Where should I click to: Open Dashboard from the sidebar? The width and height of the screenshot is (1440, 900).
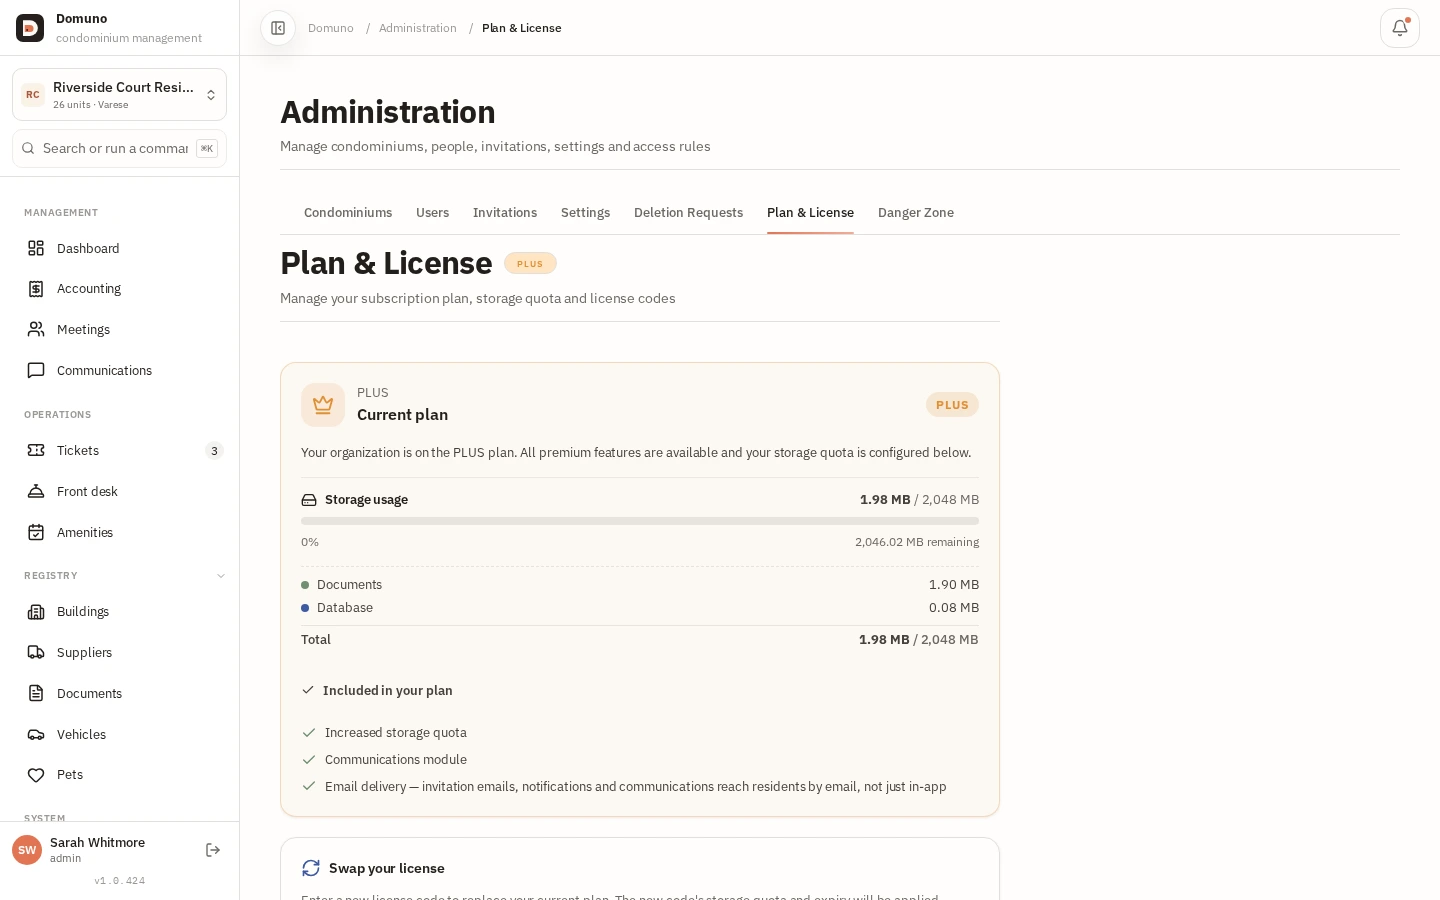pyautogui.click(x=119, y=248)
